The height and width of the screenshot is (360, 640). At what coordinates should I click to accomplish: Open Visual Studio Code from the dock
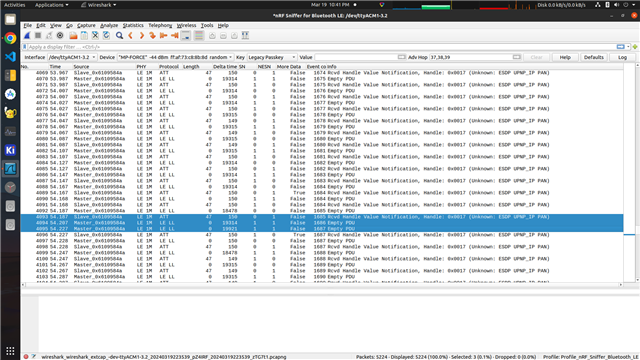[x=10, y=57]
